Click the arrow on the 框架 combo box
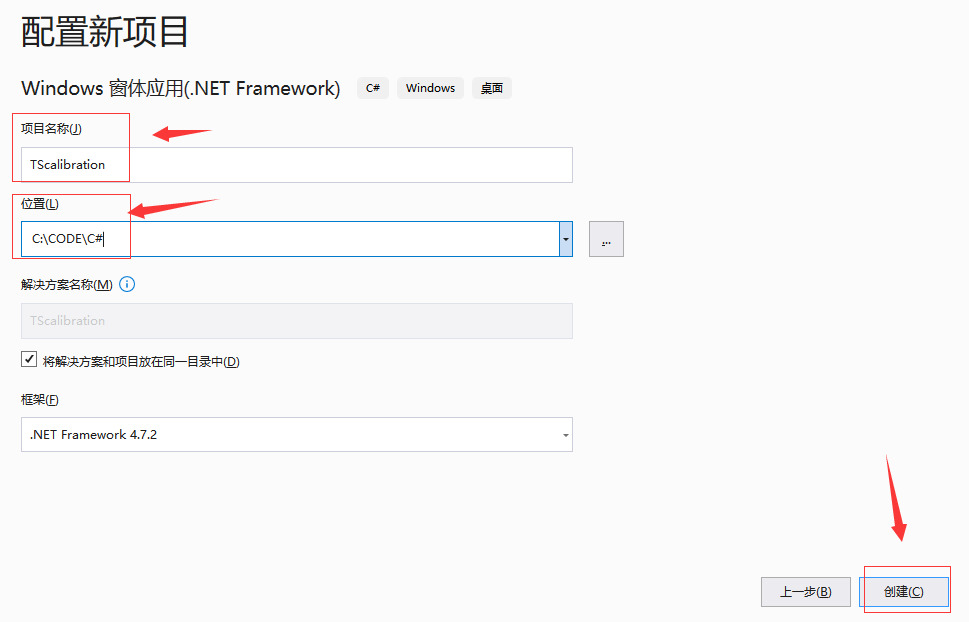The image size is (969, 622). pos(565,436)
